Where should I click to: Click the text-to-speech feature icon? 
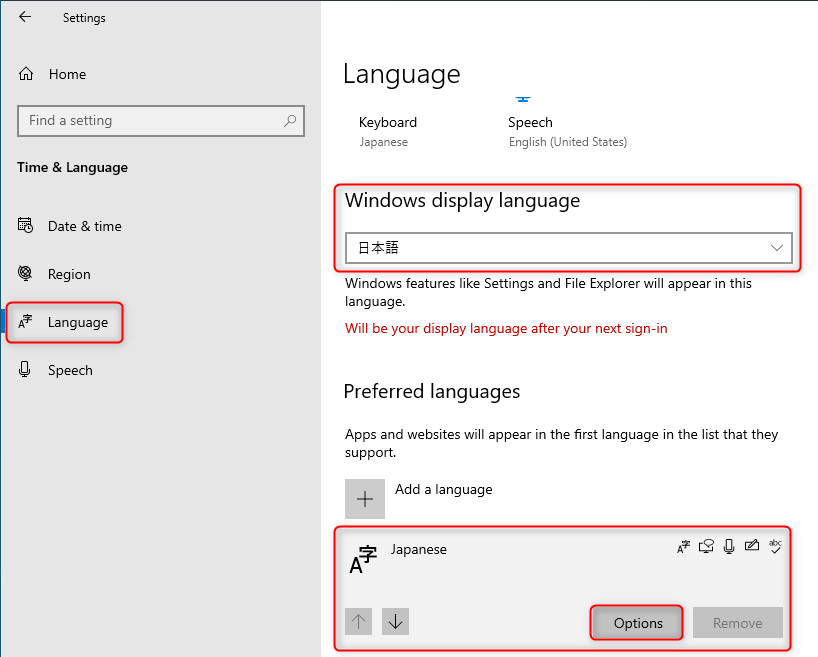coord(707,546)
